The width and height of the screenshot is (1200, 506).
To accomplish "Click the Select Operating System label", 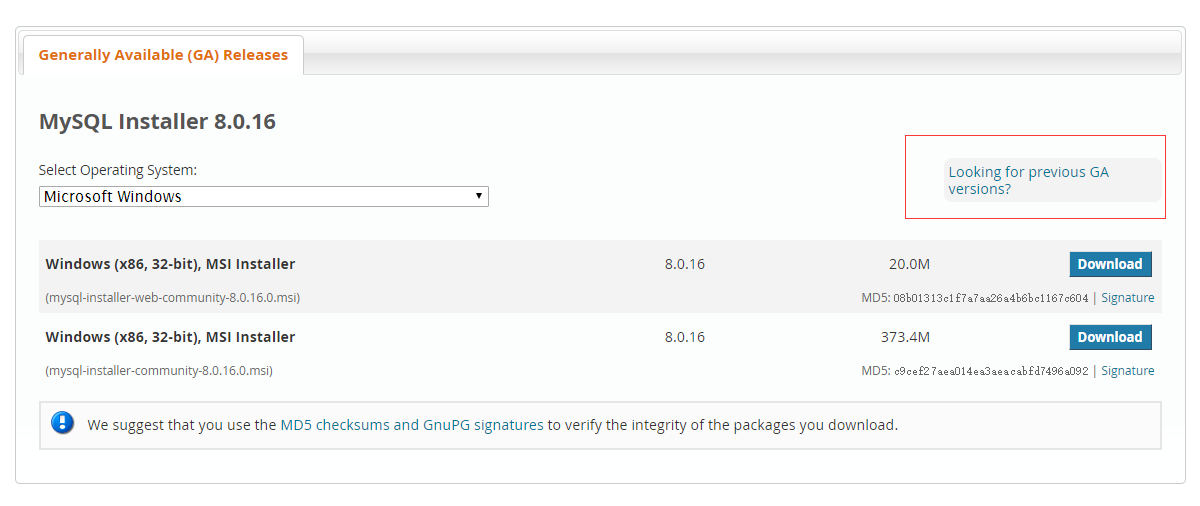I will coord(118,170).
